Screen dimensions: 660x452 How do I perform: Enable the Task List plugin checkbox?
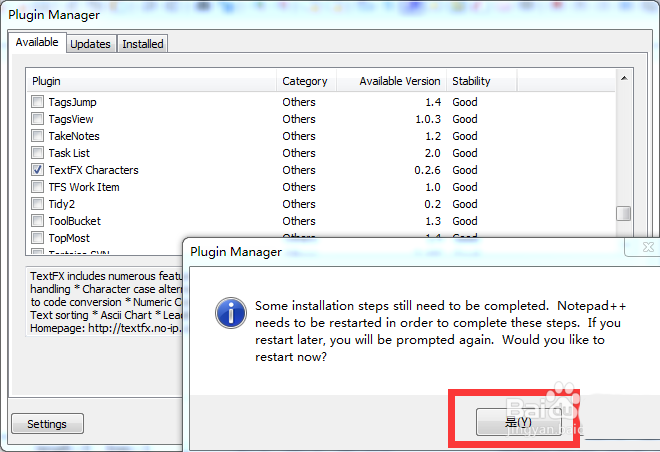pyautogui.click(x=37, y=152)
